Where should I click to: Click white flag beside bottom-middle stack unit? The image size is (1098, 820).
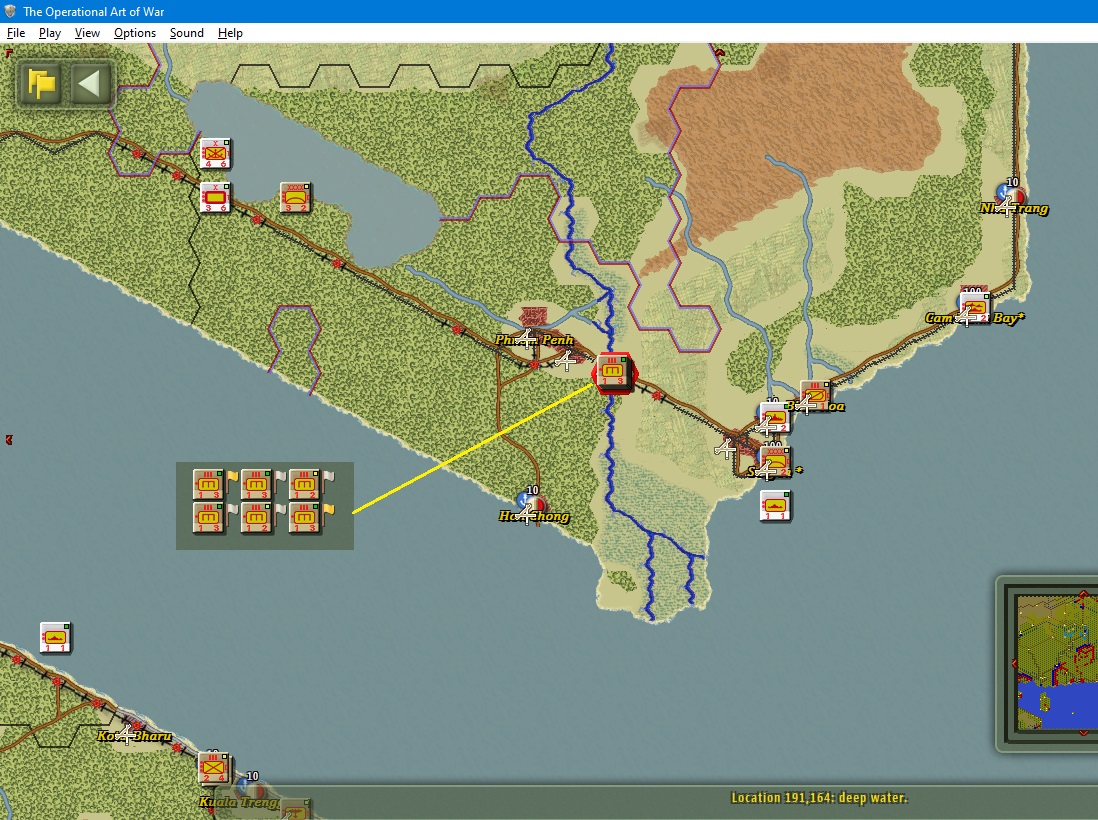coord(280,510)
